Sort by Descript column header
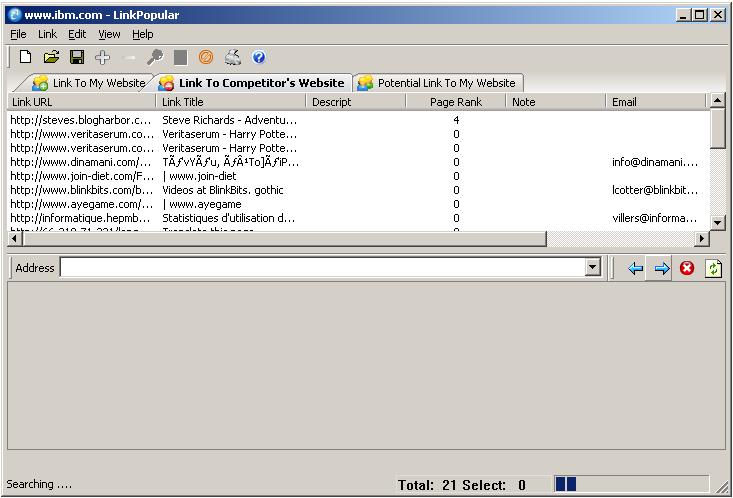733x498 pixels. pyautogui.click(x=356, y=102)
